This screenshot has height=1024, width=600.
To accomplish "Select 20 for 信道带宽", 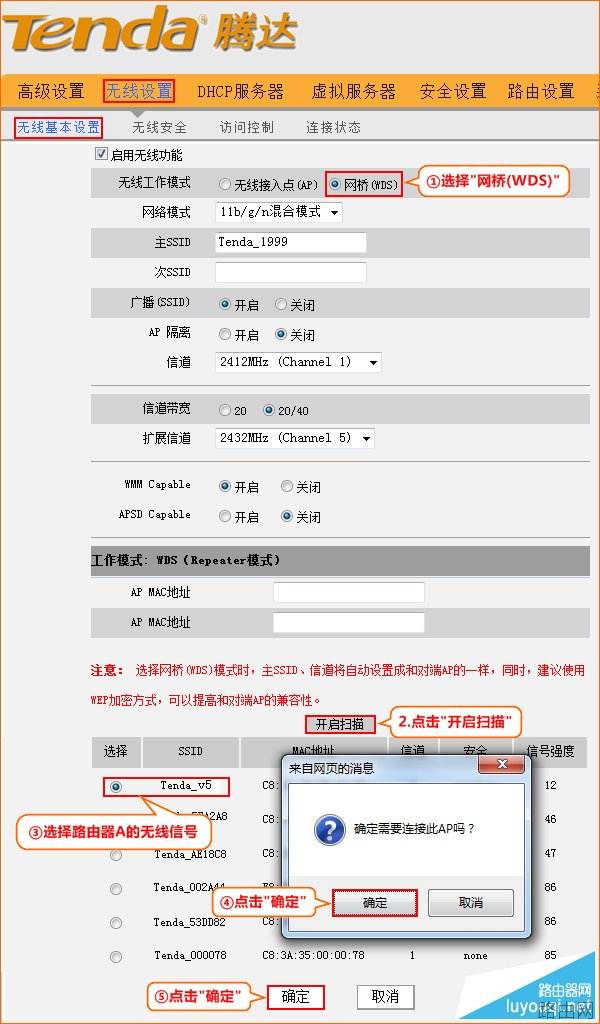I will click(225, 411).
